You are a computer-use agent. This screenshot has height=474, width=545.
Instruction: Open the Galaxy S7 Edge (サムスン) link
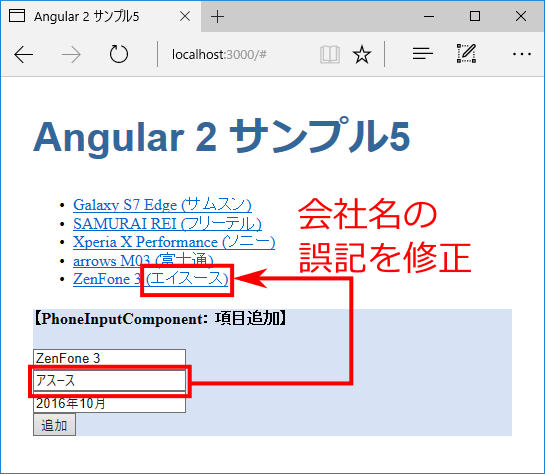162,205
